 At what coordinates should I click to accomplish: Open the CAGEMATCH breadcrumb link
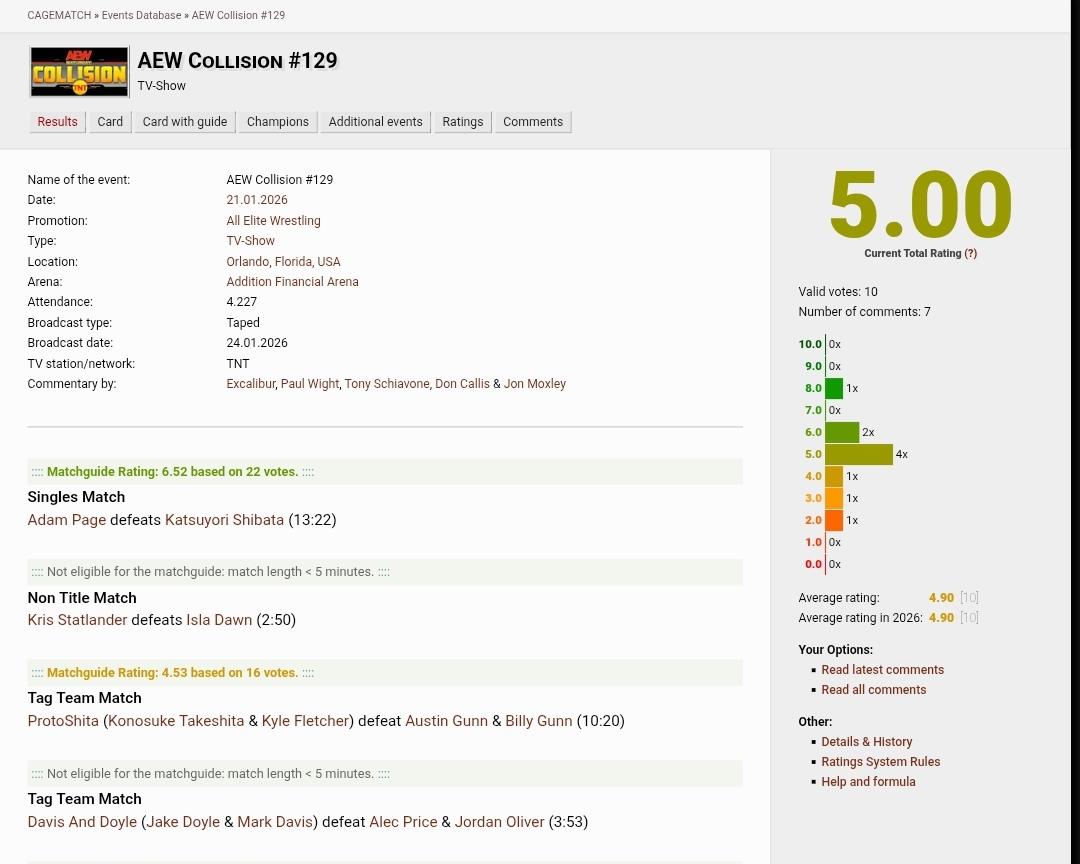tap(59, 15)
